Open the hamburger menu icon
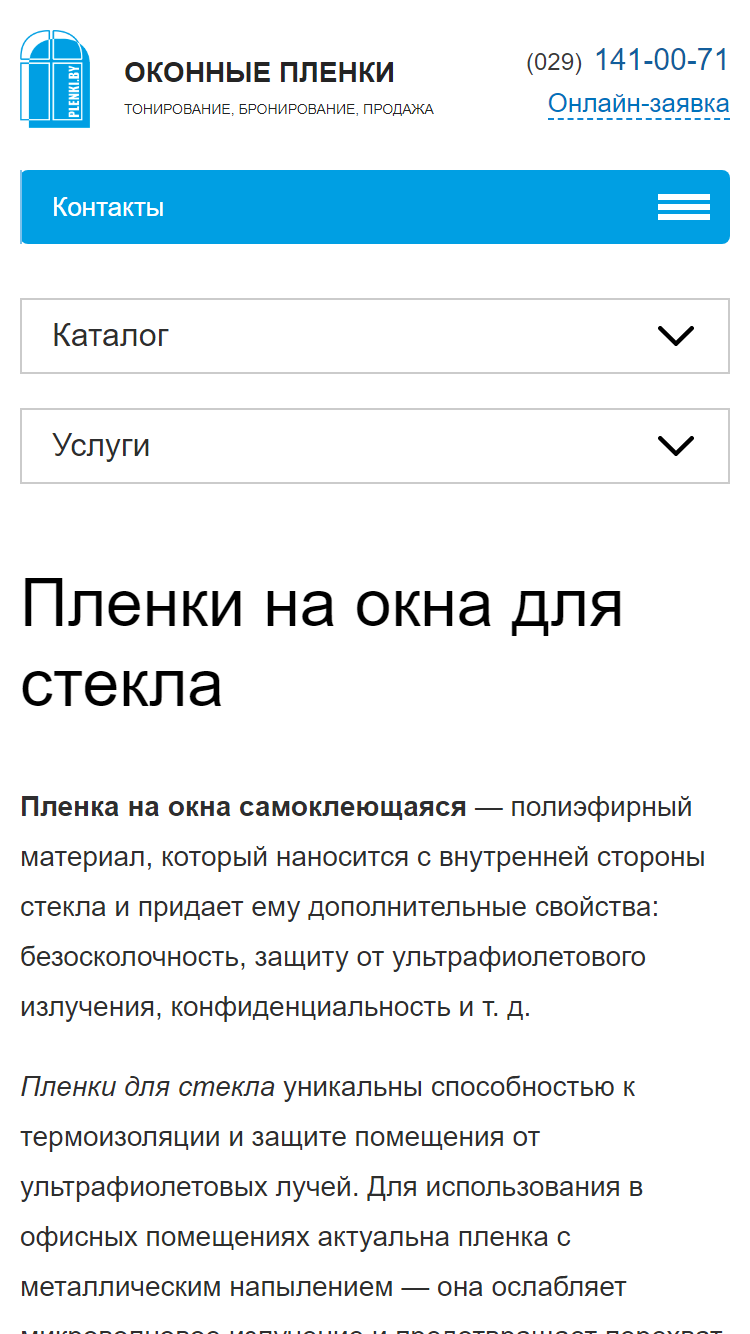 click(684, 207)
